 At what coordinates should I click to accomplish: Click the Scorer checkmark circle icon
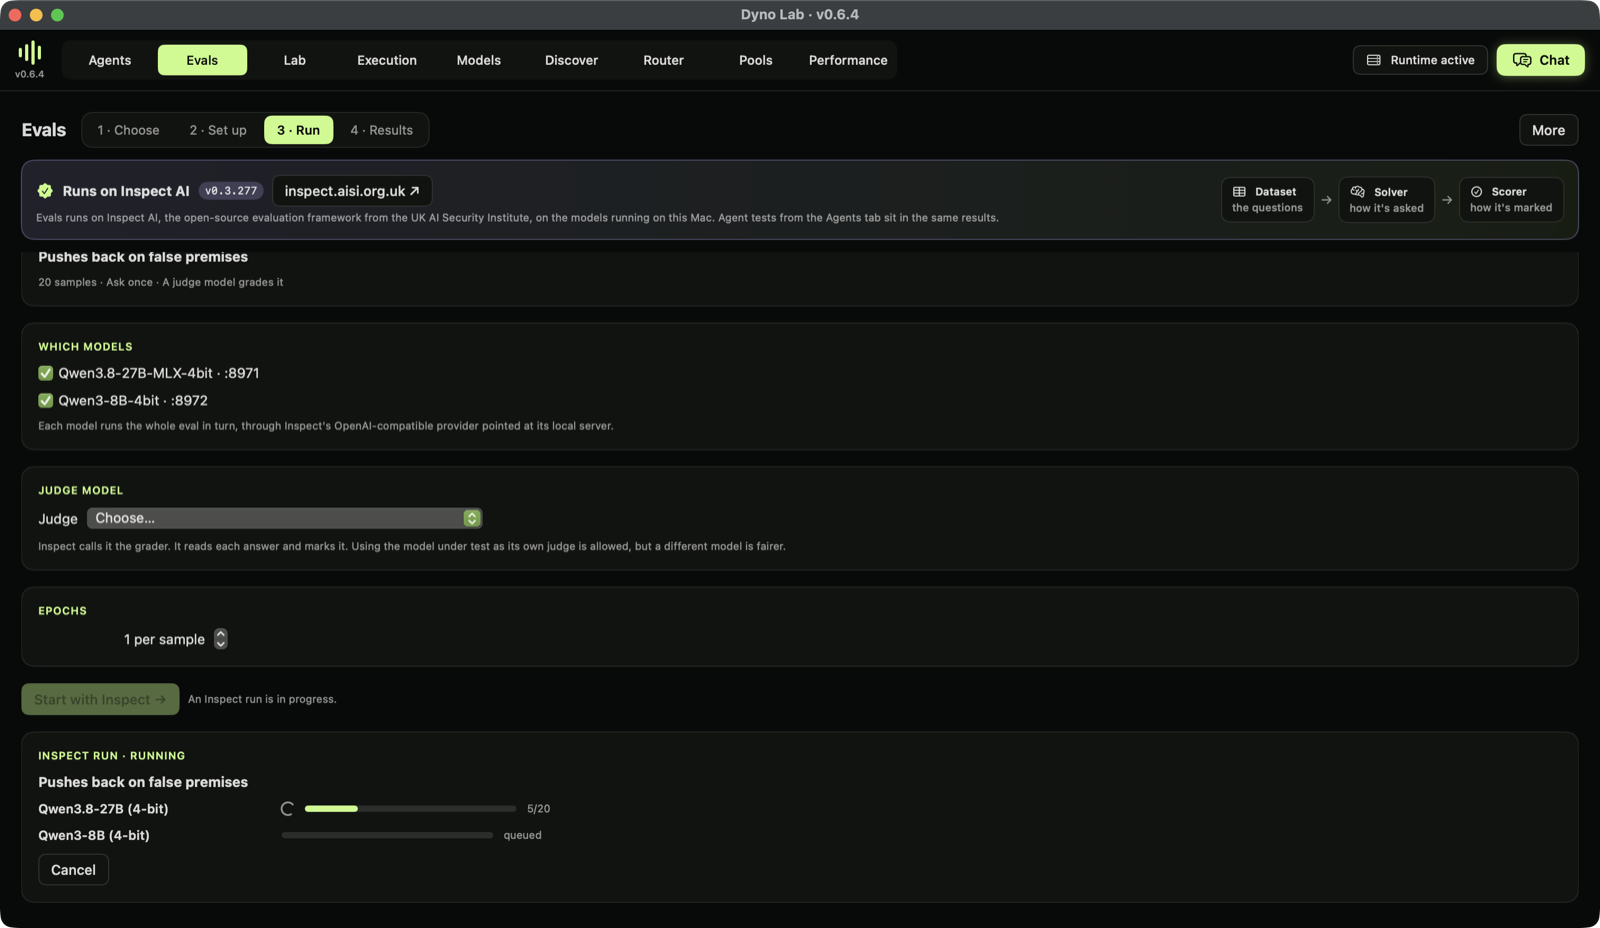point(1476,192)
